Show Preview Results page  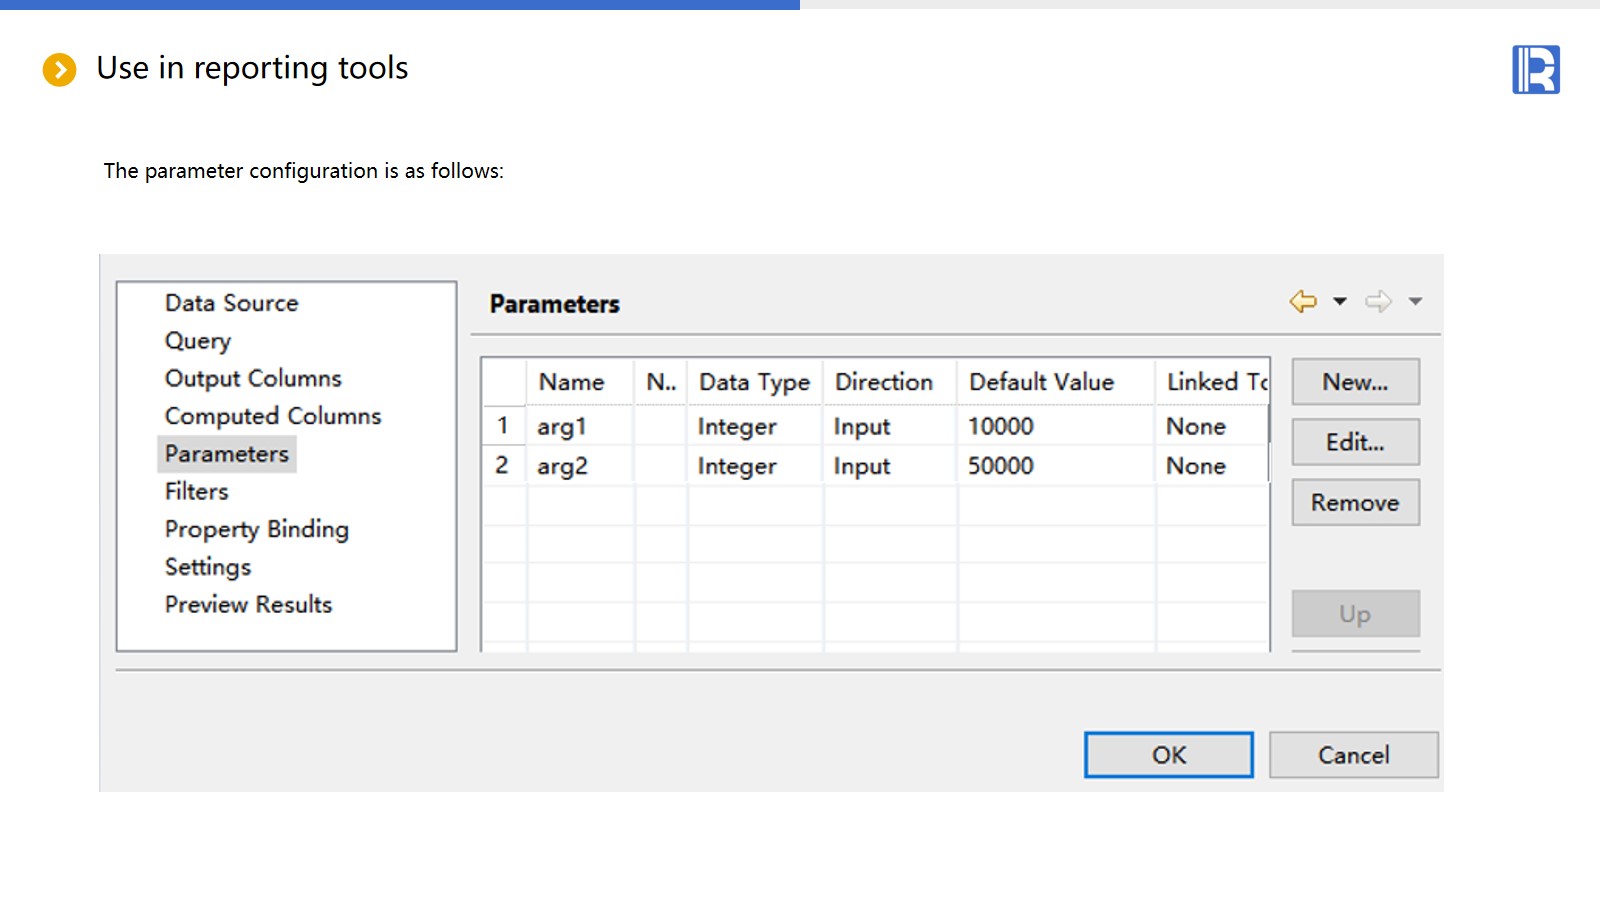[x=248, y=604]
